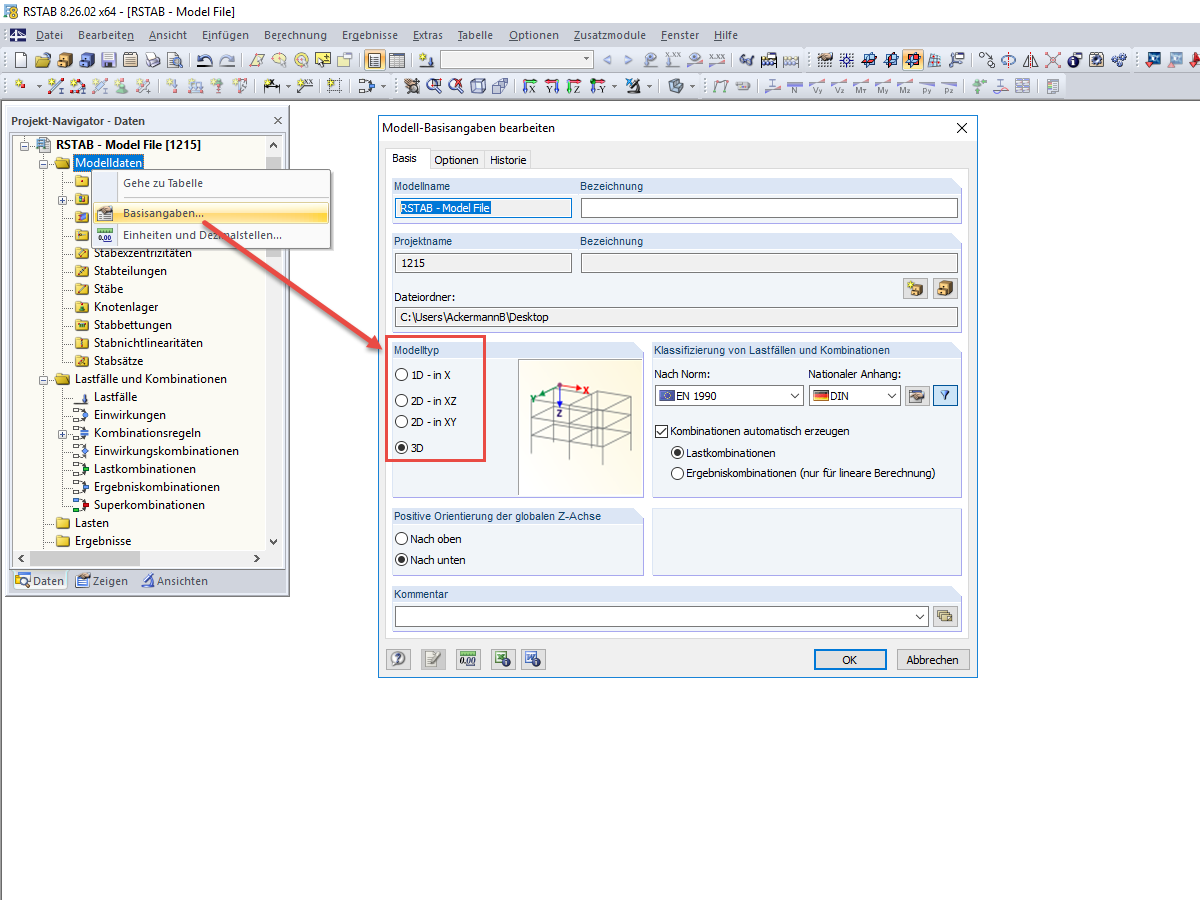The width and height of the screenshot is (1200, 900).
Task: Click the MT torsional moment icon
Action: 861,87
